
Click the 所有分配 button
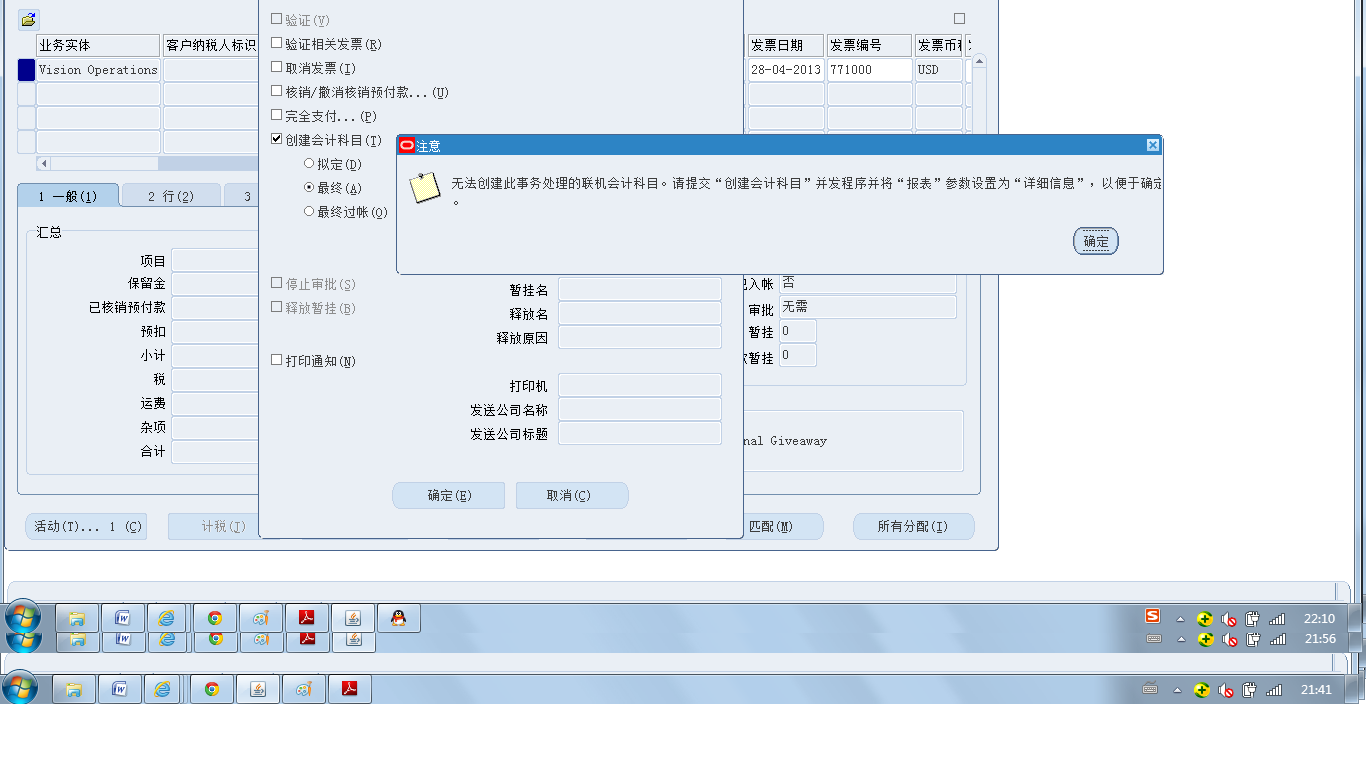pos(912,526)
